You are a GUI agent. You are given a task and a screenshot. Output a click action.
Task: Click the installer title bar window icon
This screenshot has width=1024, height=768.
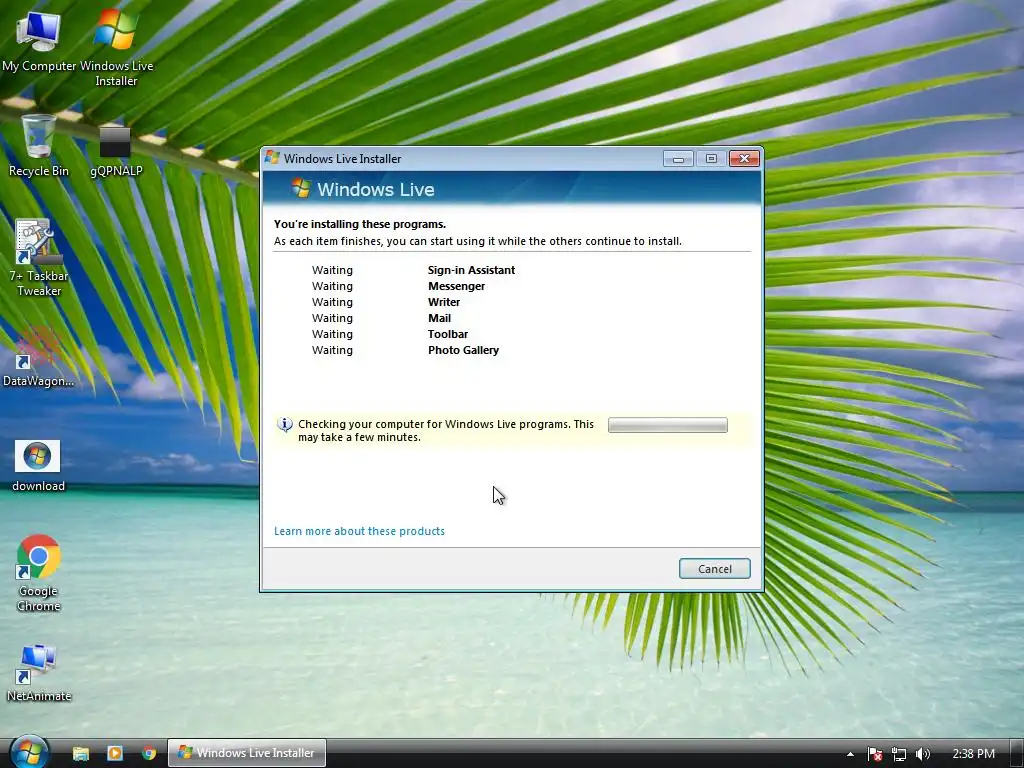272,158
